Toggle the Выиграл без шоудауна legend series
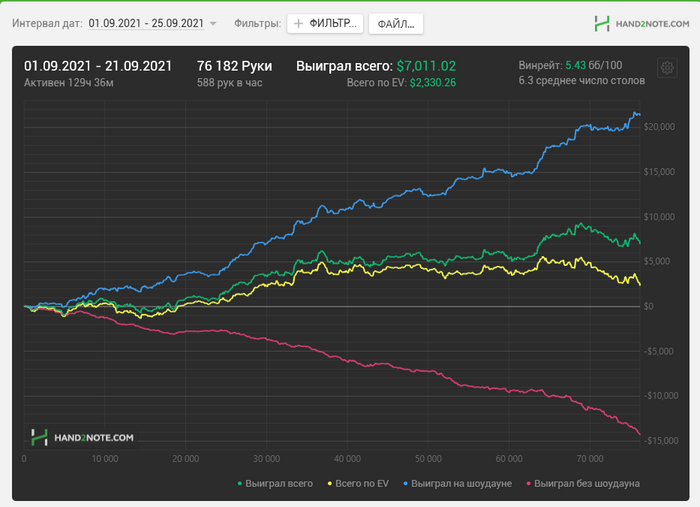700x507 pixels. point(583,483)
